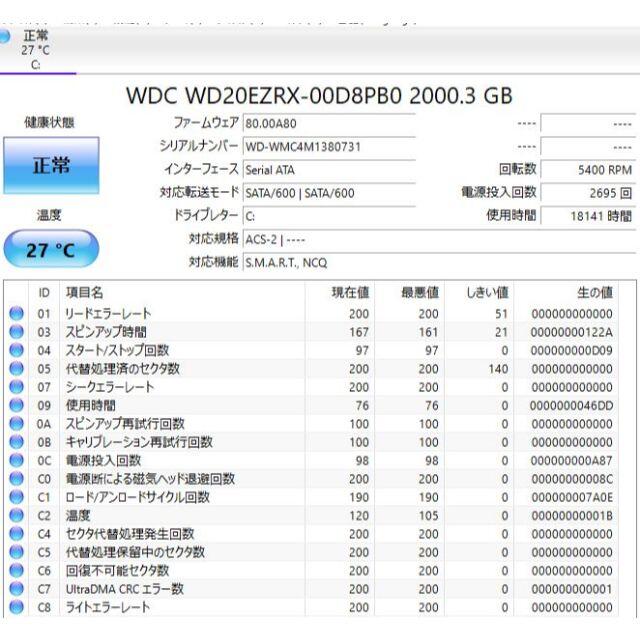This screenshot has height=640, width=640.
Task: Select the ライトエラーレート attribute name
Action: coord(107,607)
